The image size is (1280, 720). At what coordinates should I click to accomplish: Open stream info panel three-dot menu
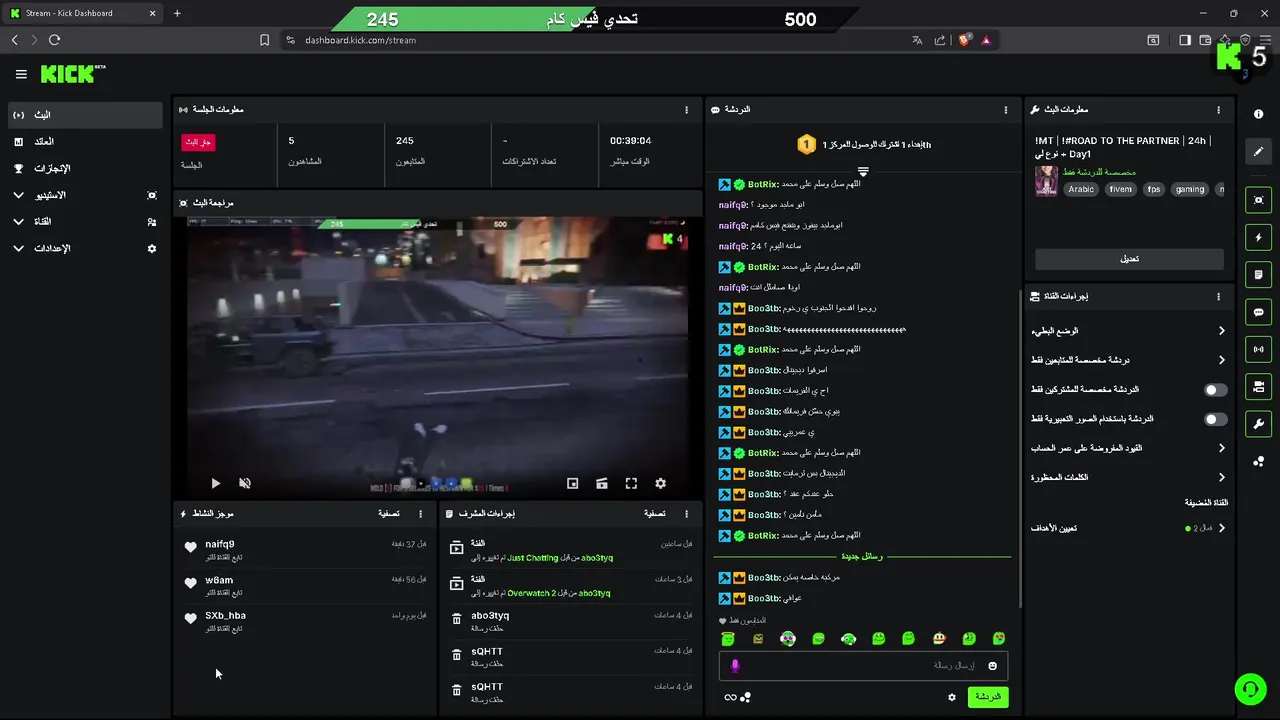(1218, 109)
